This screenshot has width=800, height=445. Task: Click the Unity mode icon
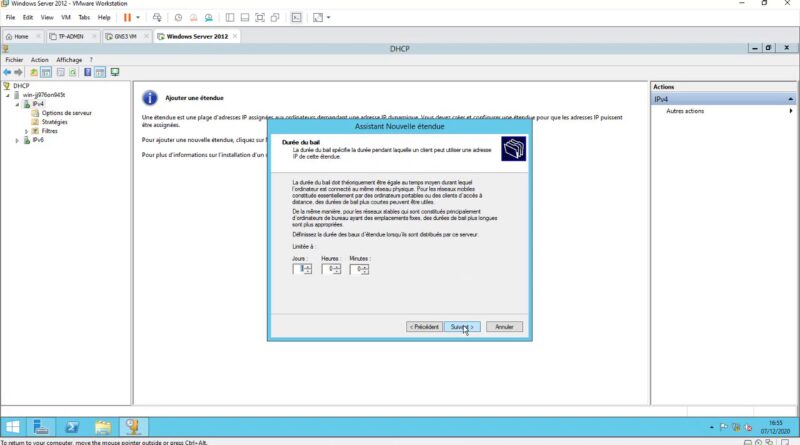coord(275,17)
